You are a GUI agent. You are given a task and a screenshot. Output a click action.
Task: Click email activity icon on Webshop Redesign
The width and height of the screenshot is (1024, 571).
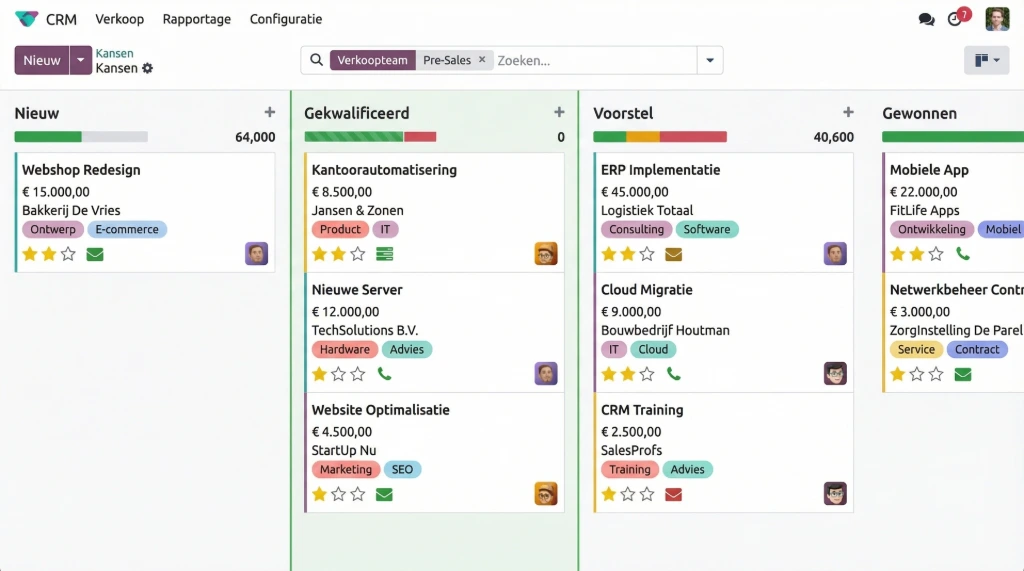pyautogui.click(x=95, y=254)
